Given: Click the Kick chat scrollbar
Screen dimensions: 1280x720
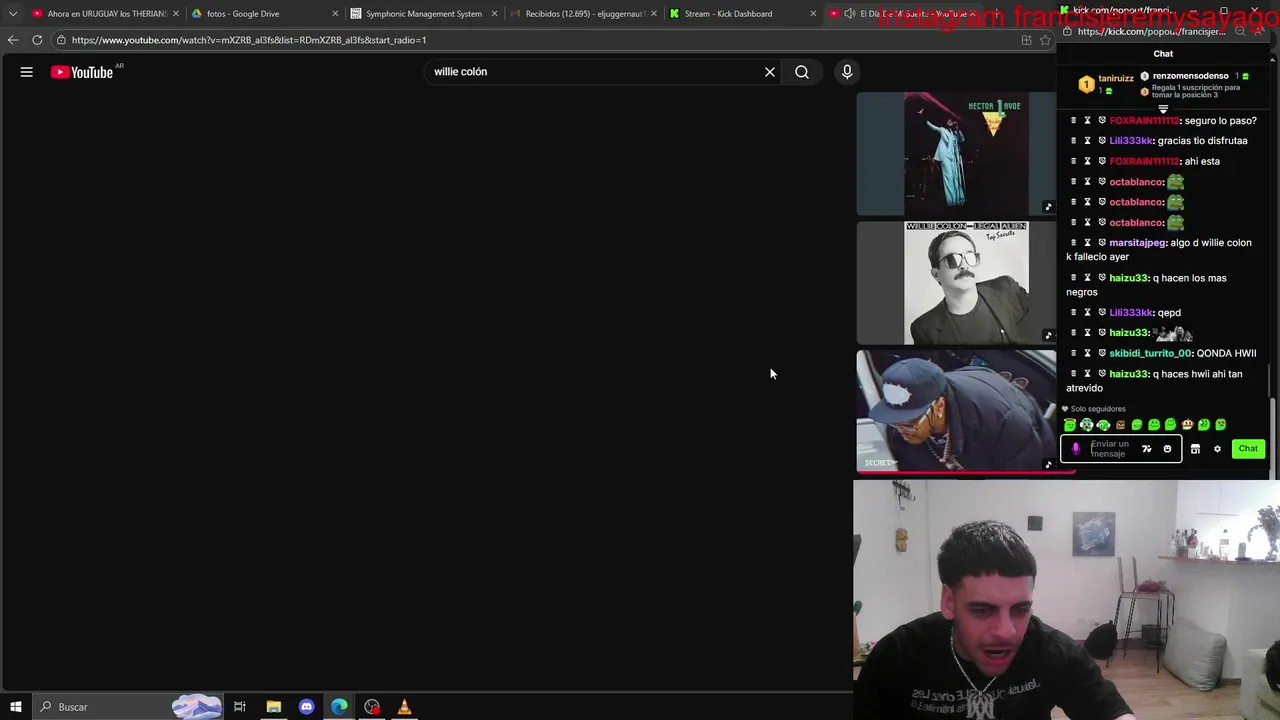Looking at the screenshot, I should [1272, 382].
